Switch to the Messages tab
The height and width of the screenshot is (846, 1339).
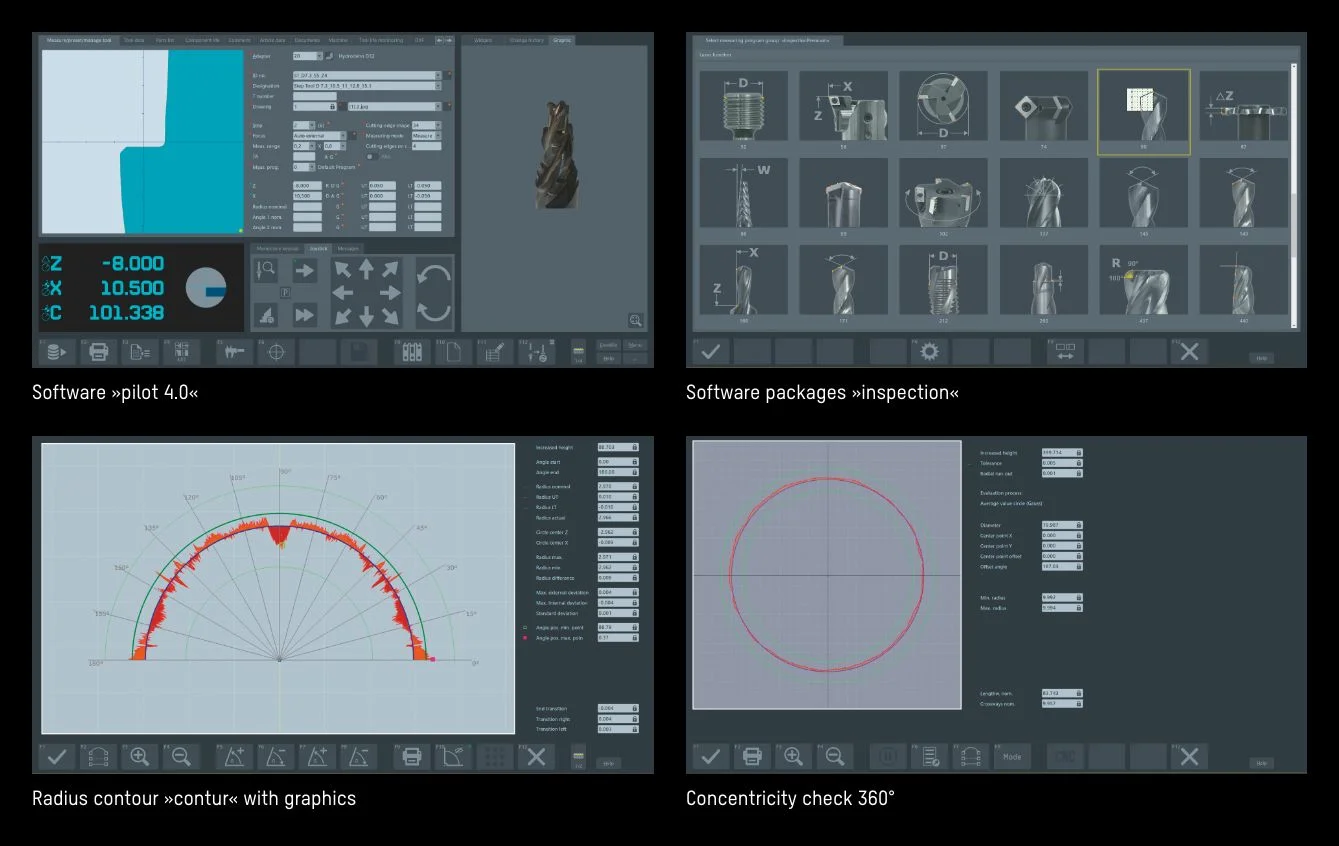348,248
